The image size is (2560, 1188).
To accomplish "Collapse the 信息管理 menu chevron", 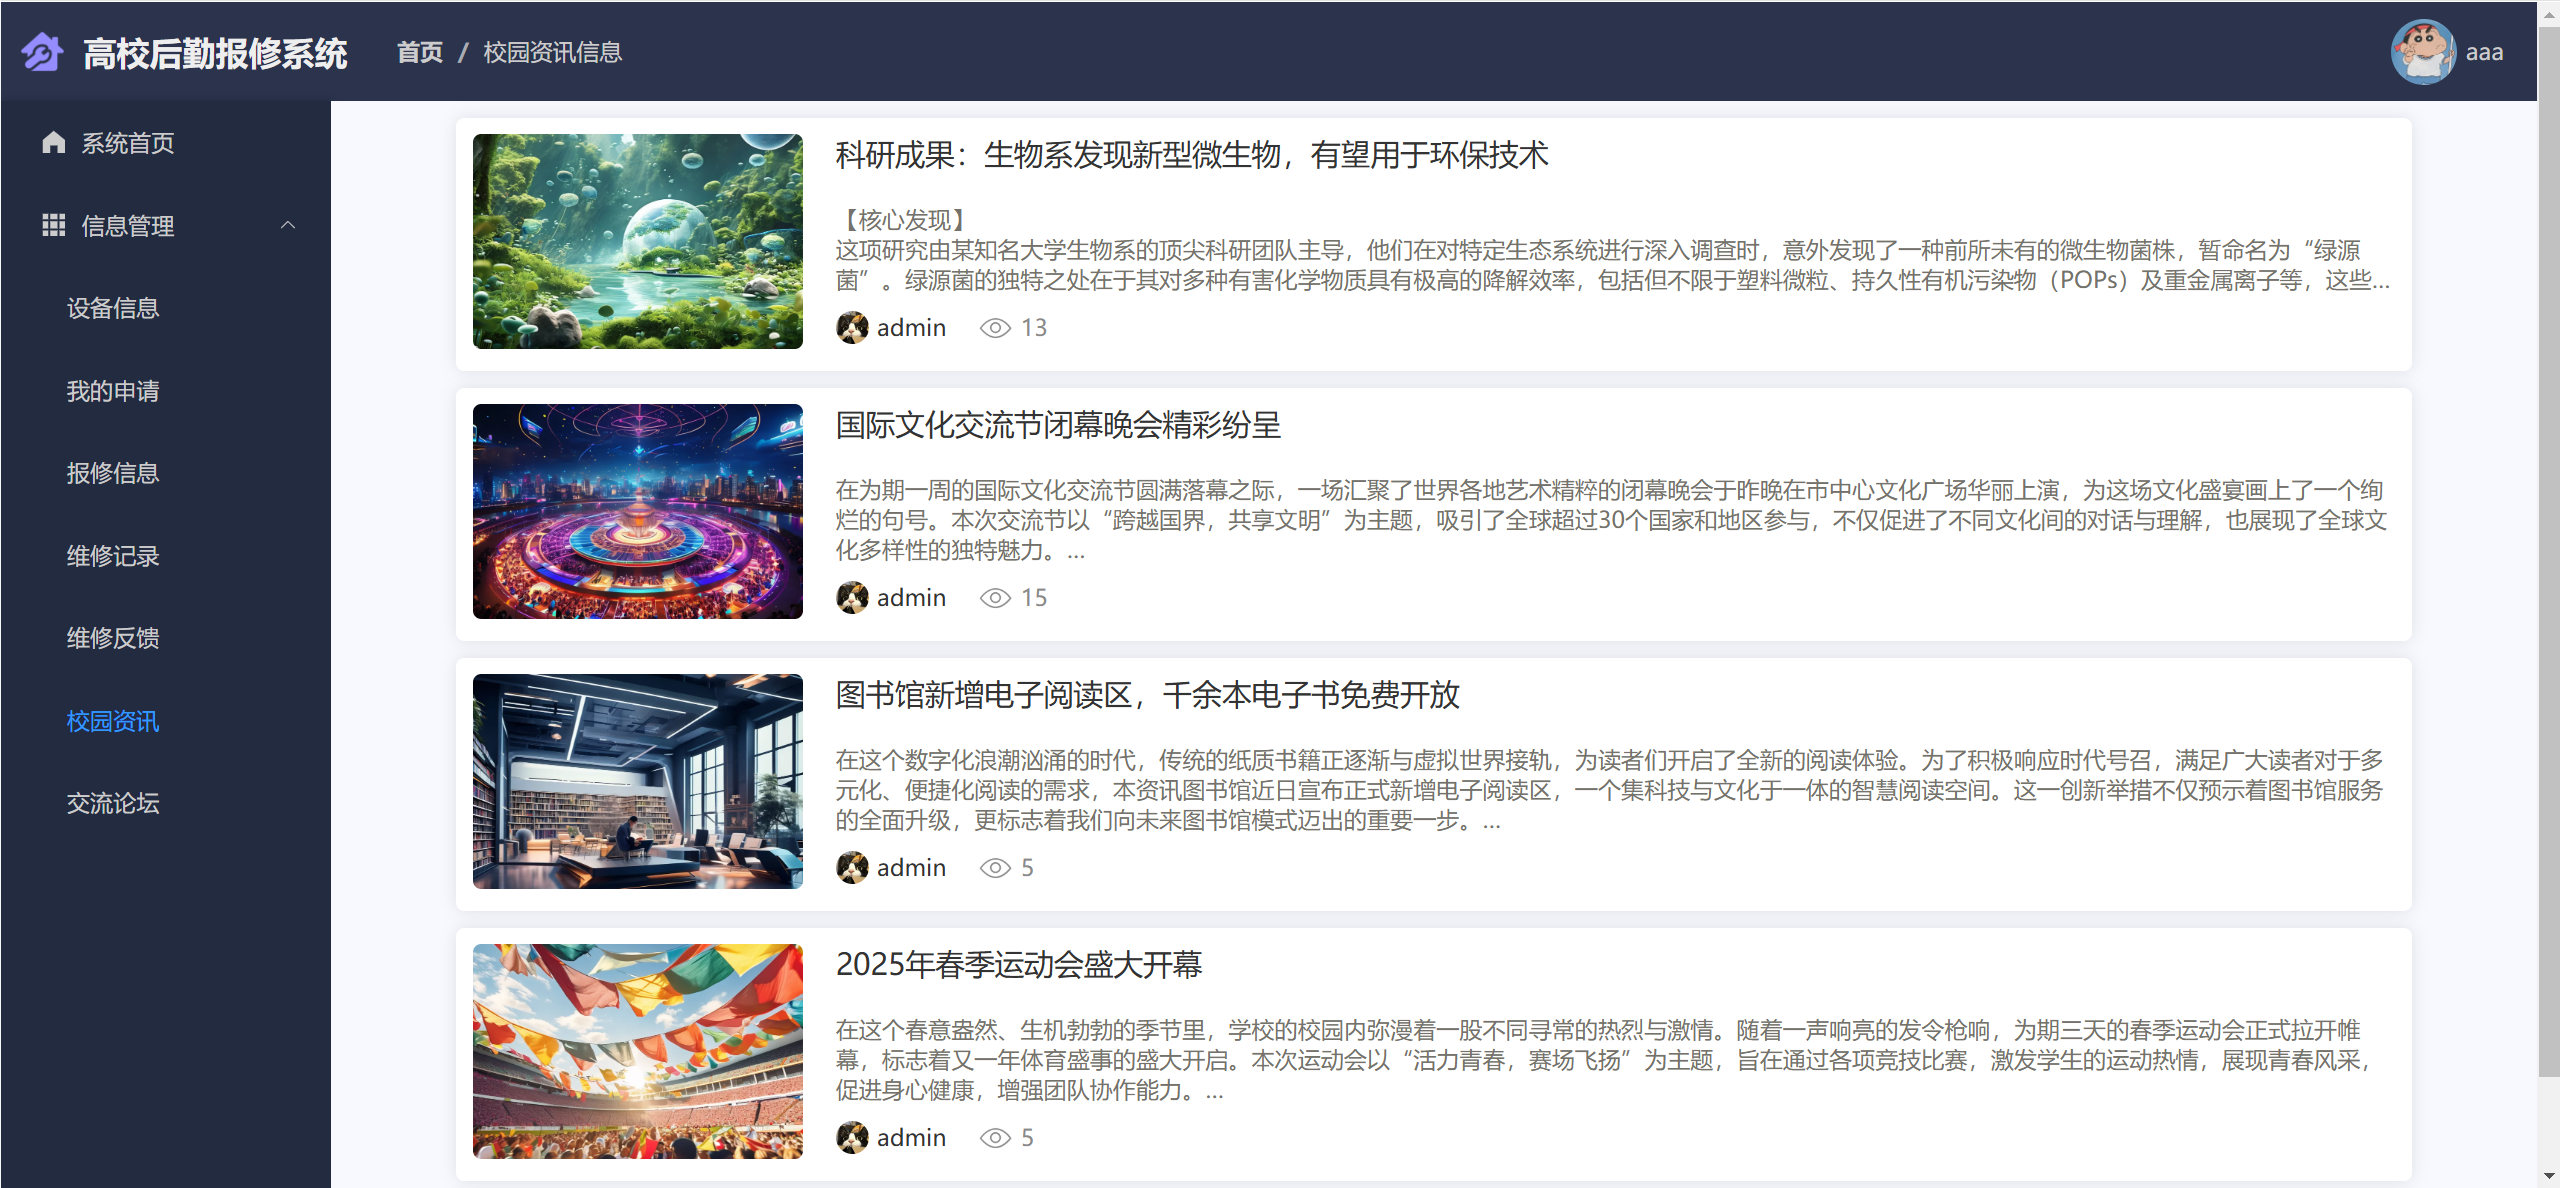I will pyautogui.click(x=288, y=225).
